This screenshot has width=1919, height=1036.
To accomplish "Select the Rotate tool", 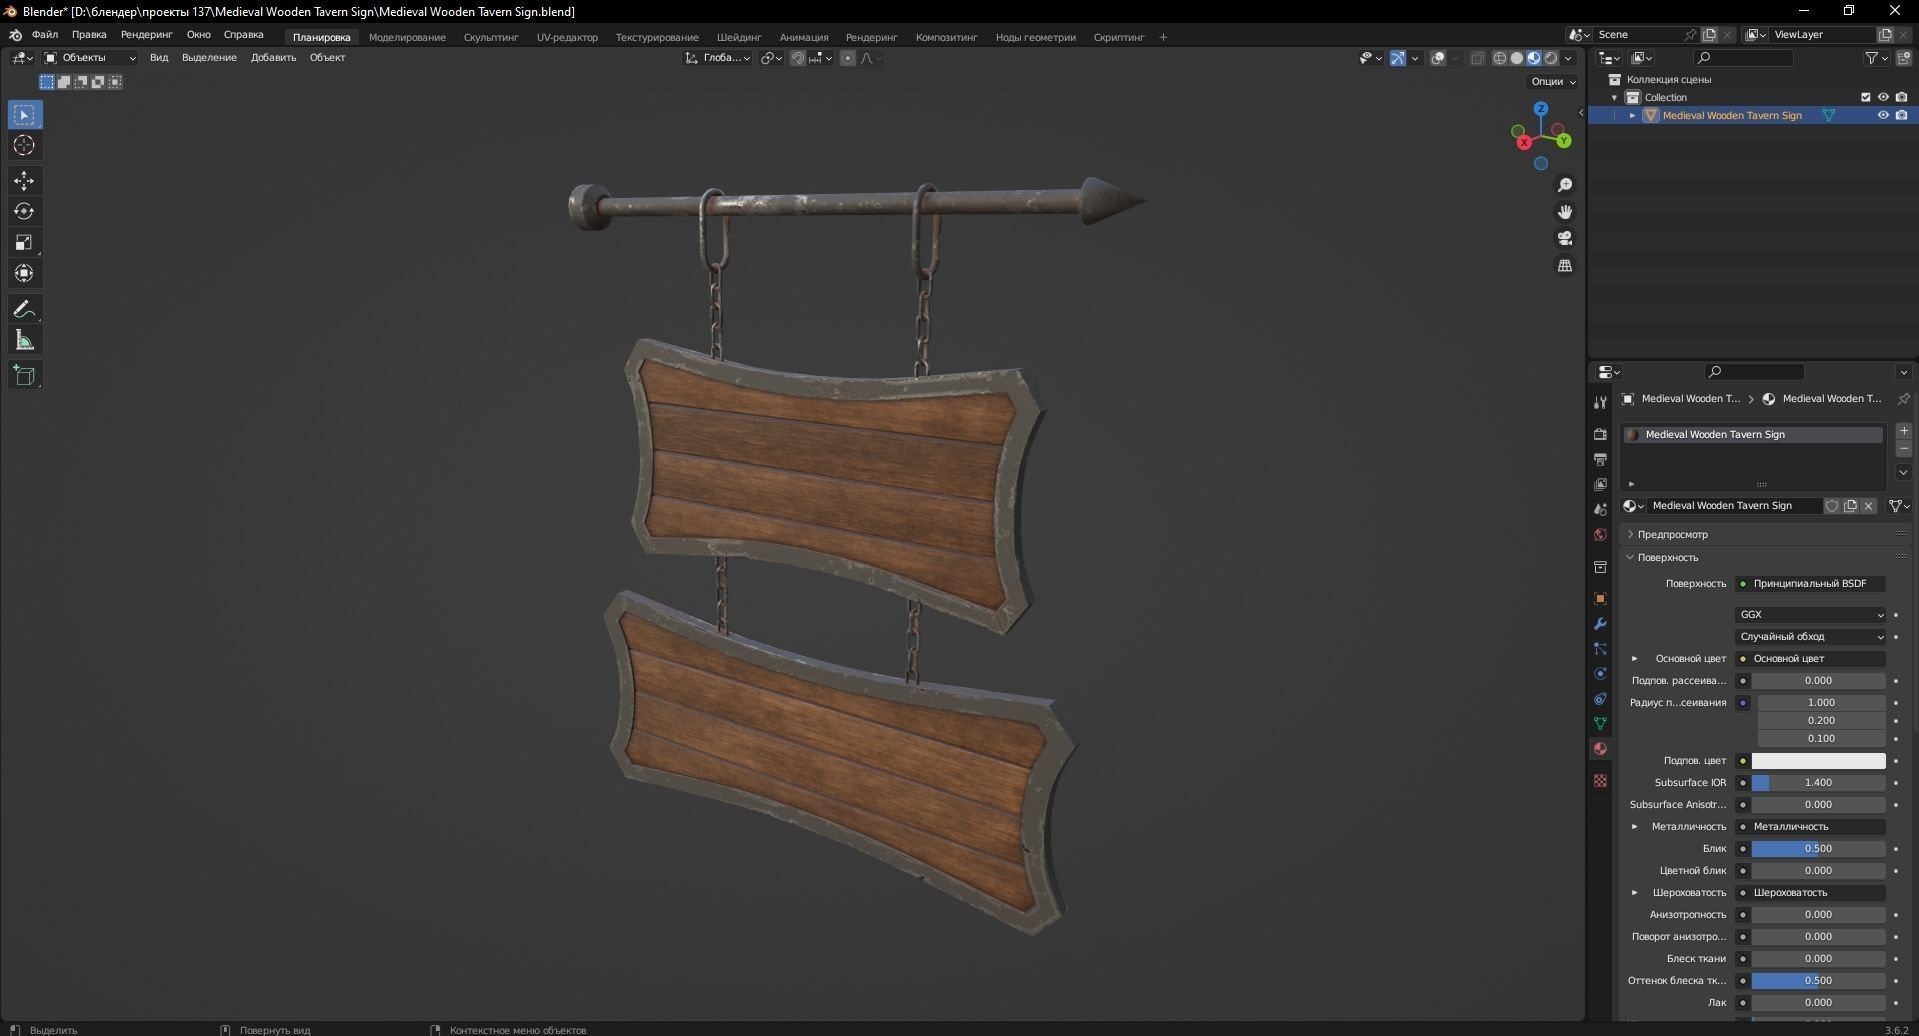I will tap(25, 212).
